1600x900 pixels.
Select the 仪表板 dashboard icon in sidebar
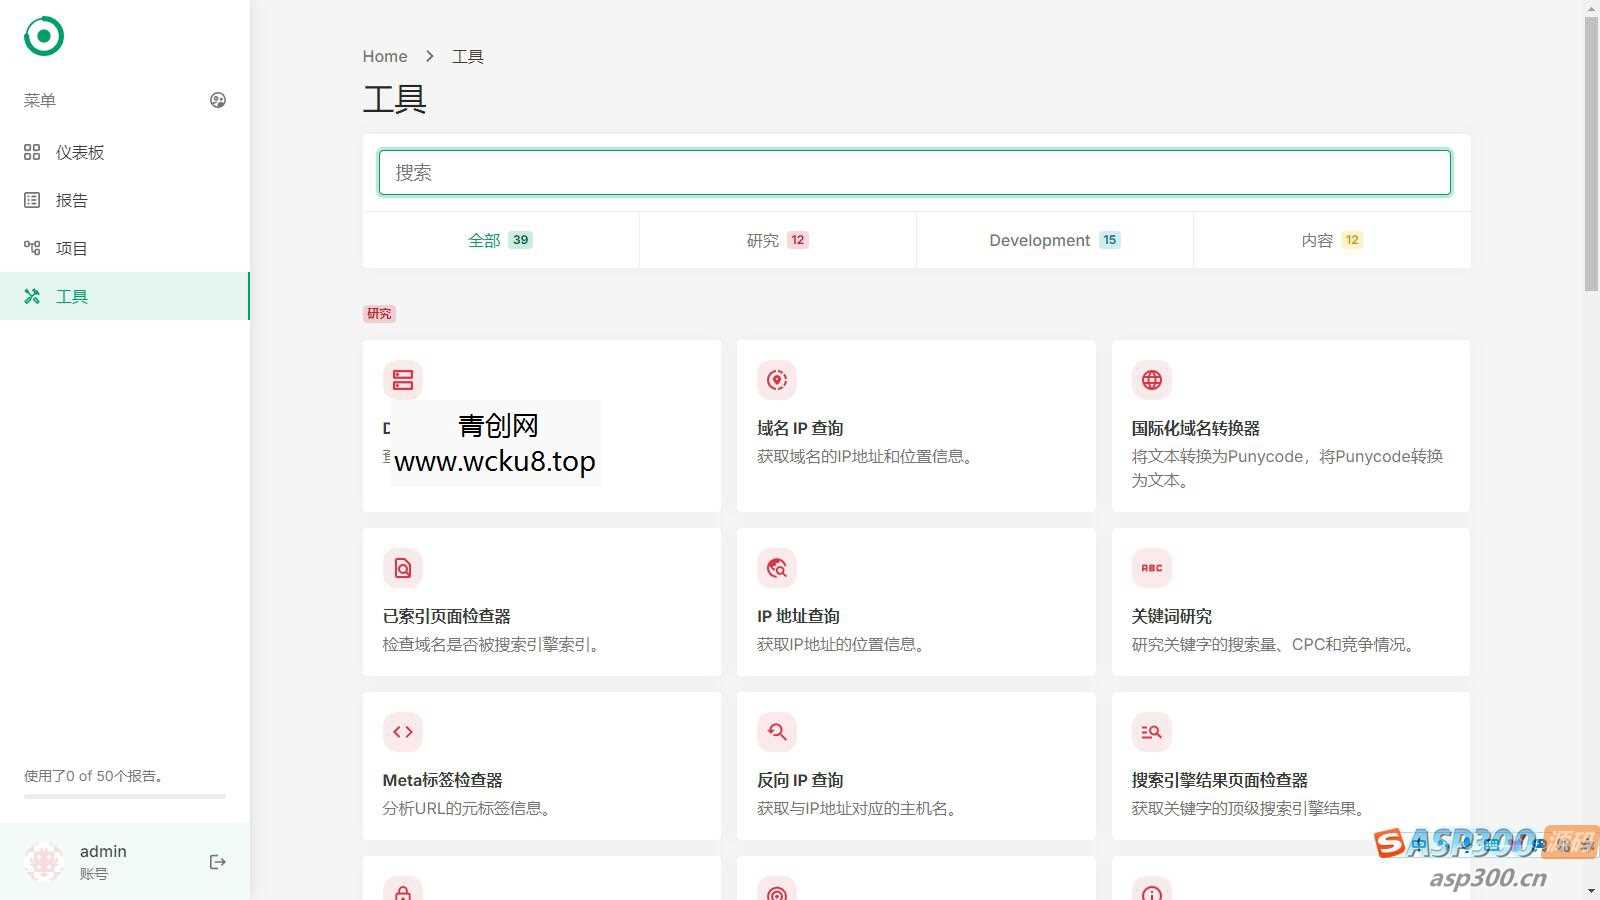pos(31,152)
